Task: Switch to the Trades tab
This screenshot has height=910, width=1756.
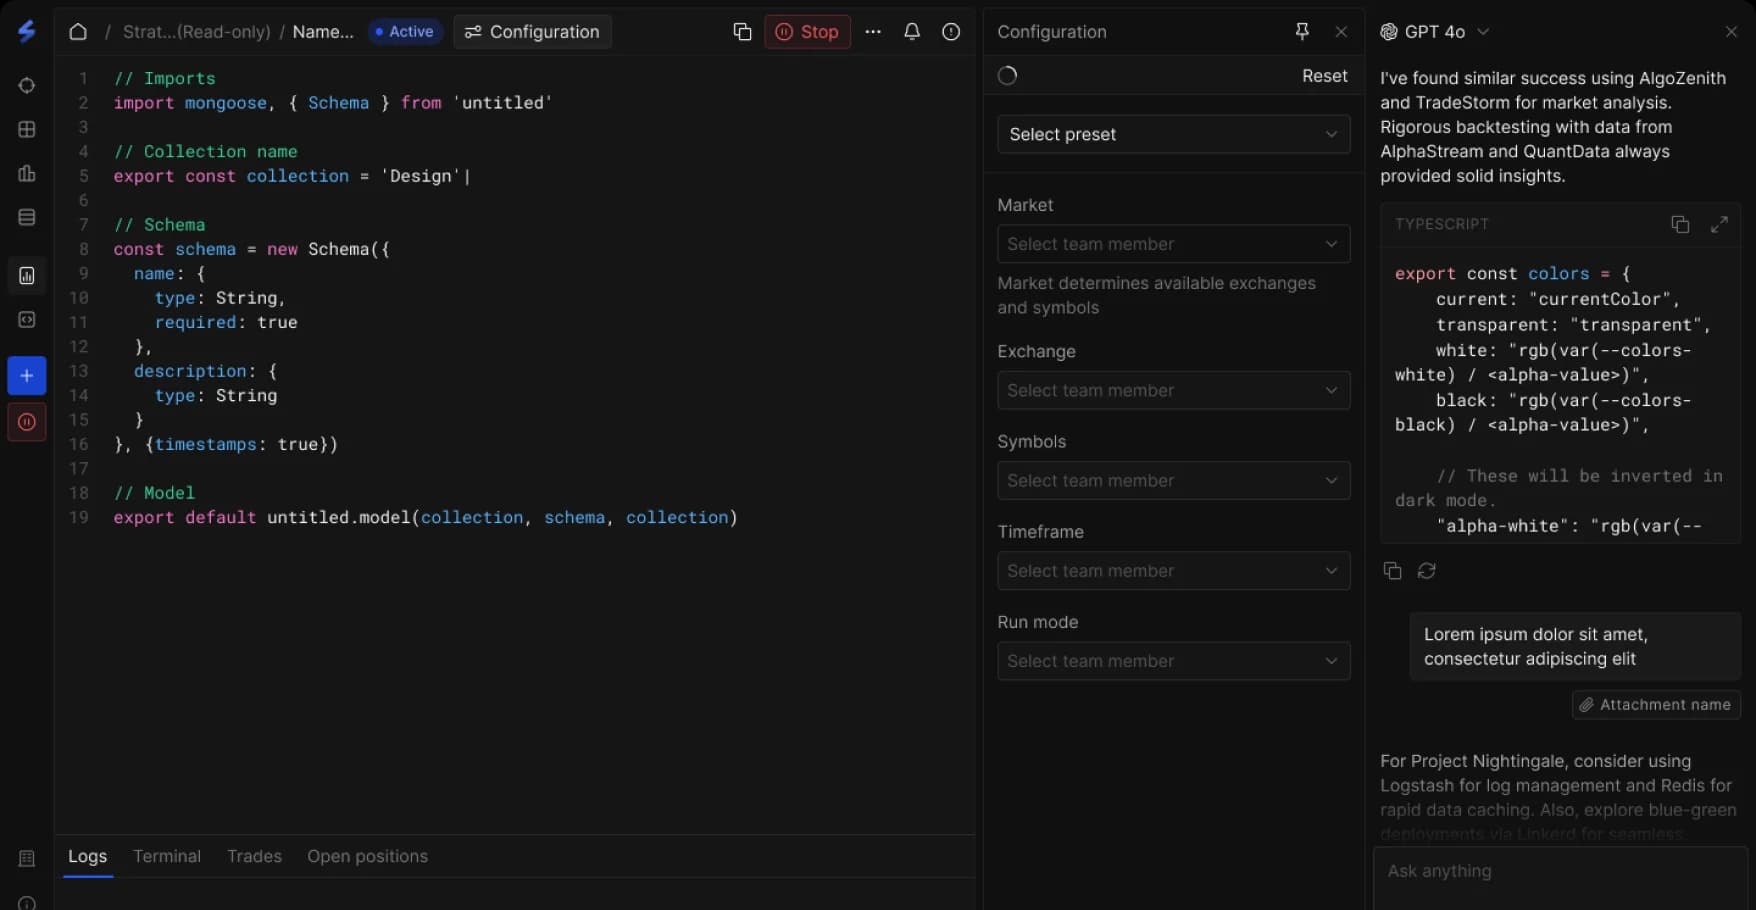Action: 254,856
